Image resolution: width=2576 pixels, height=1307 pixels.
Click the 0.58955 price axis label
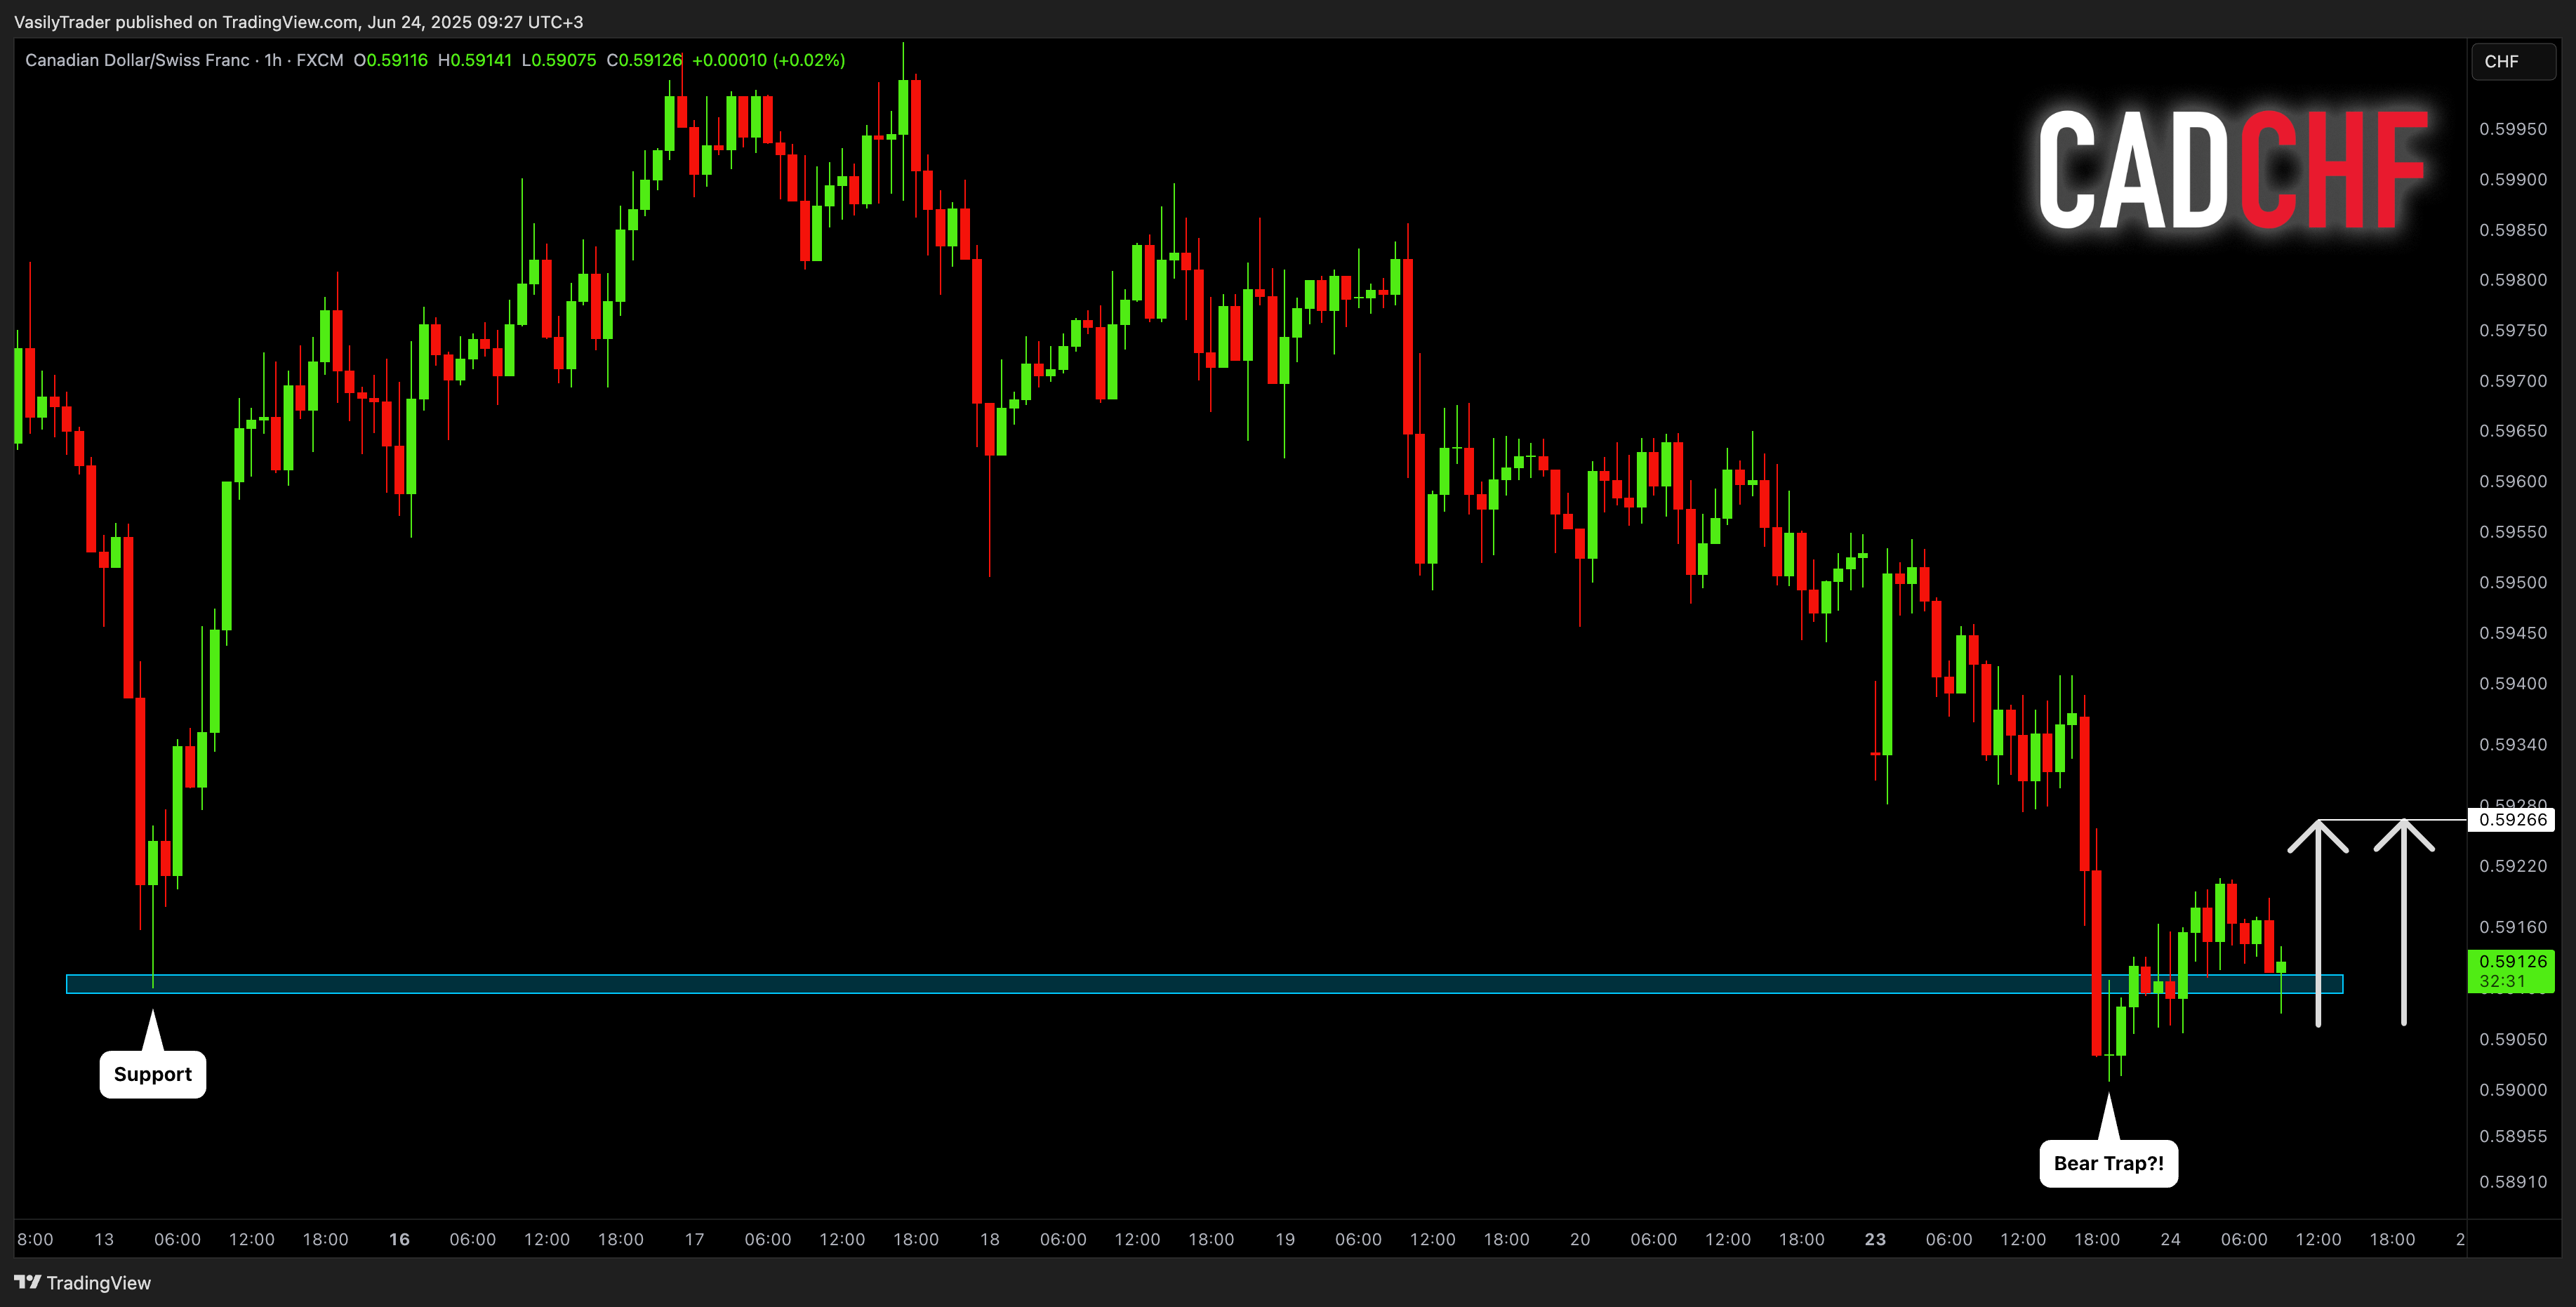pos(2513,1136)
